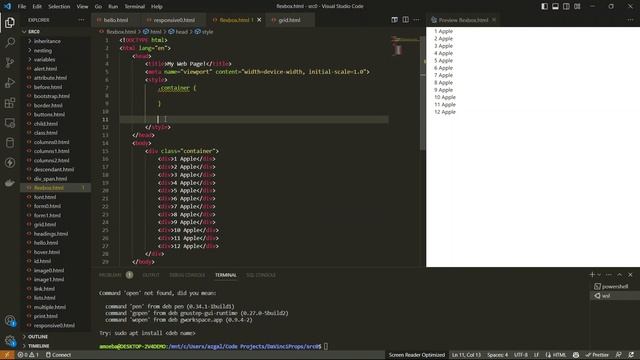Click the Prettier status bar button

pyautogui.click(x=597, y=355)
